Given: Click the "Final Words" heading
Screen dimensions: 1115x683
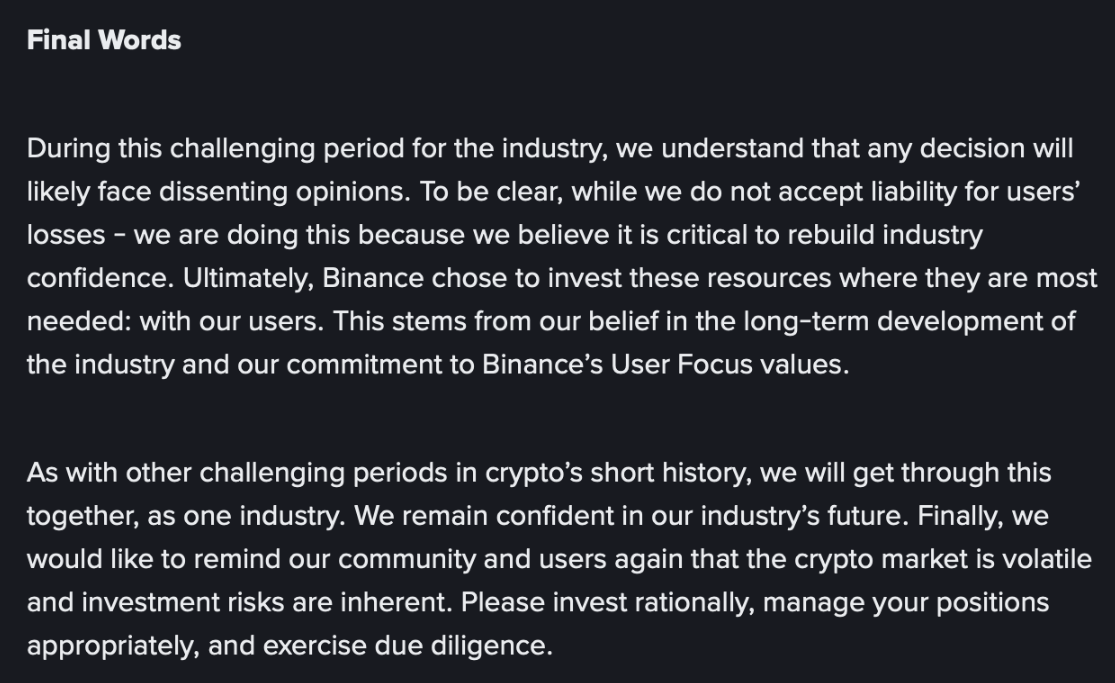Looking at the screenshot, I should (103, 41).
